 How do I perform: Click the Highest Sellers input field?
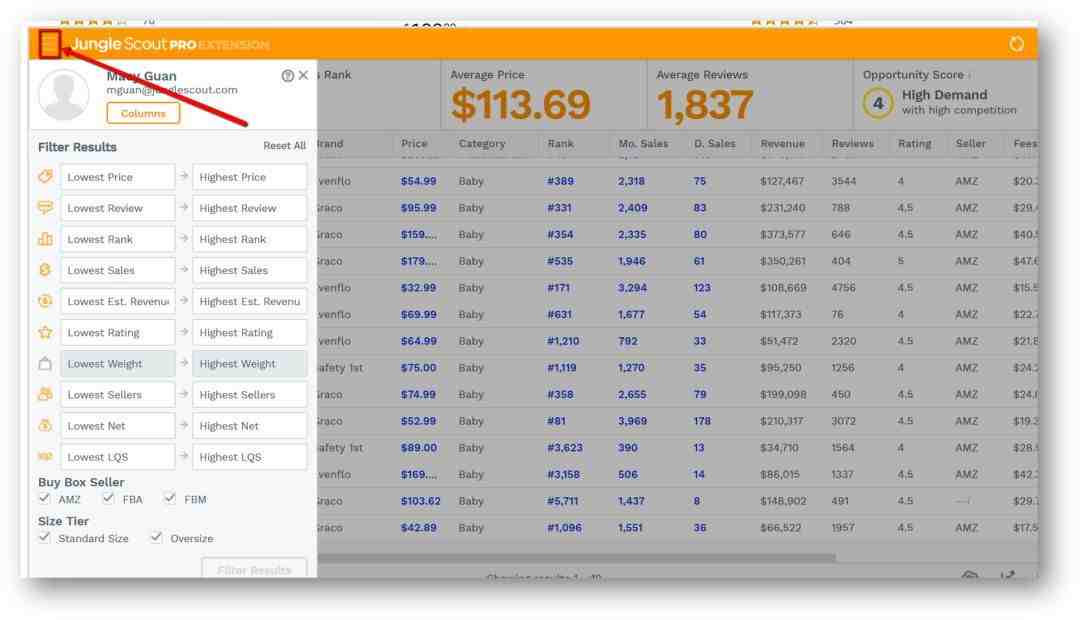click(x=249, y=395)
